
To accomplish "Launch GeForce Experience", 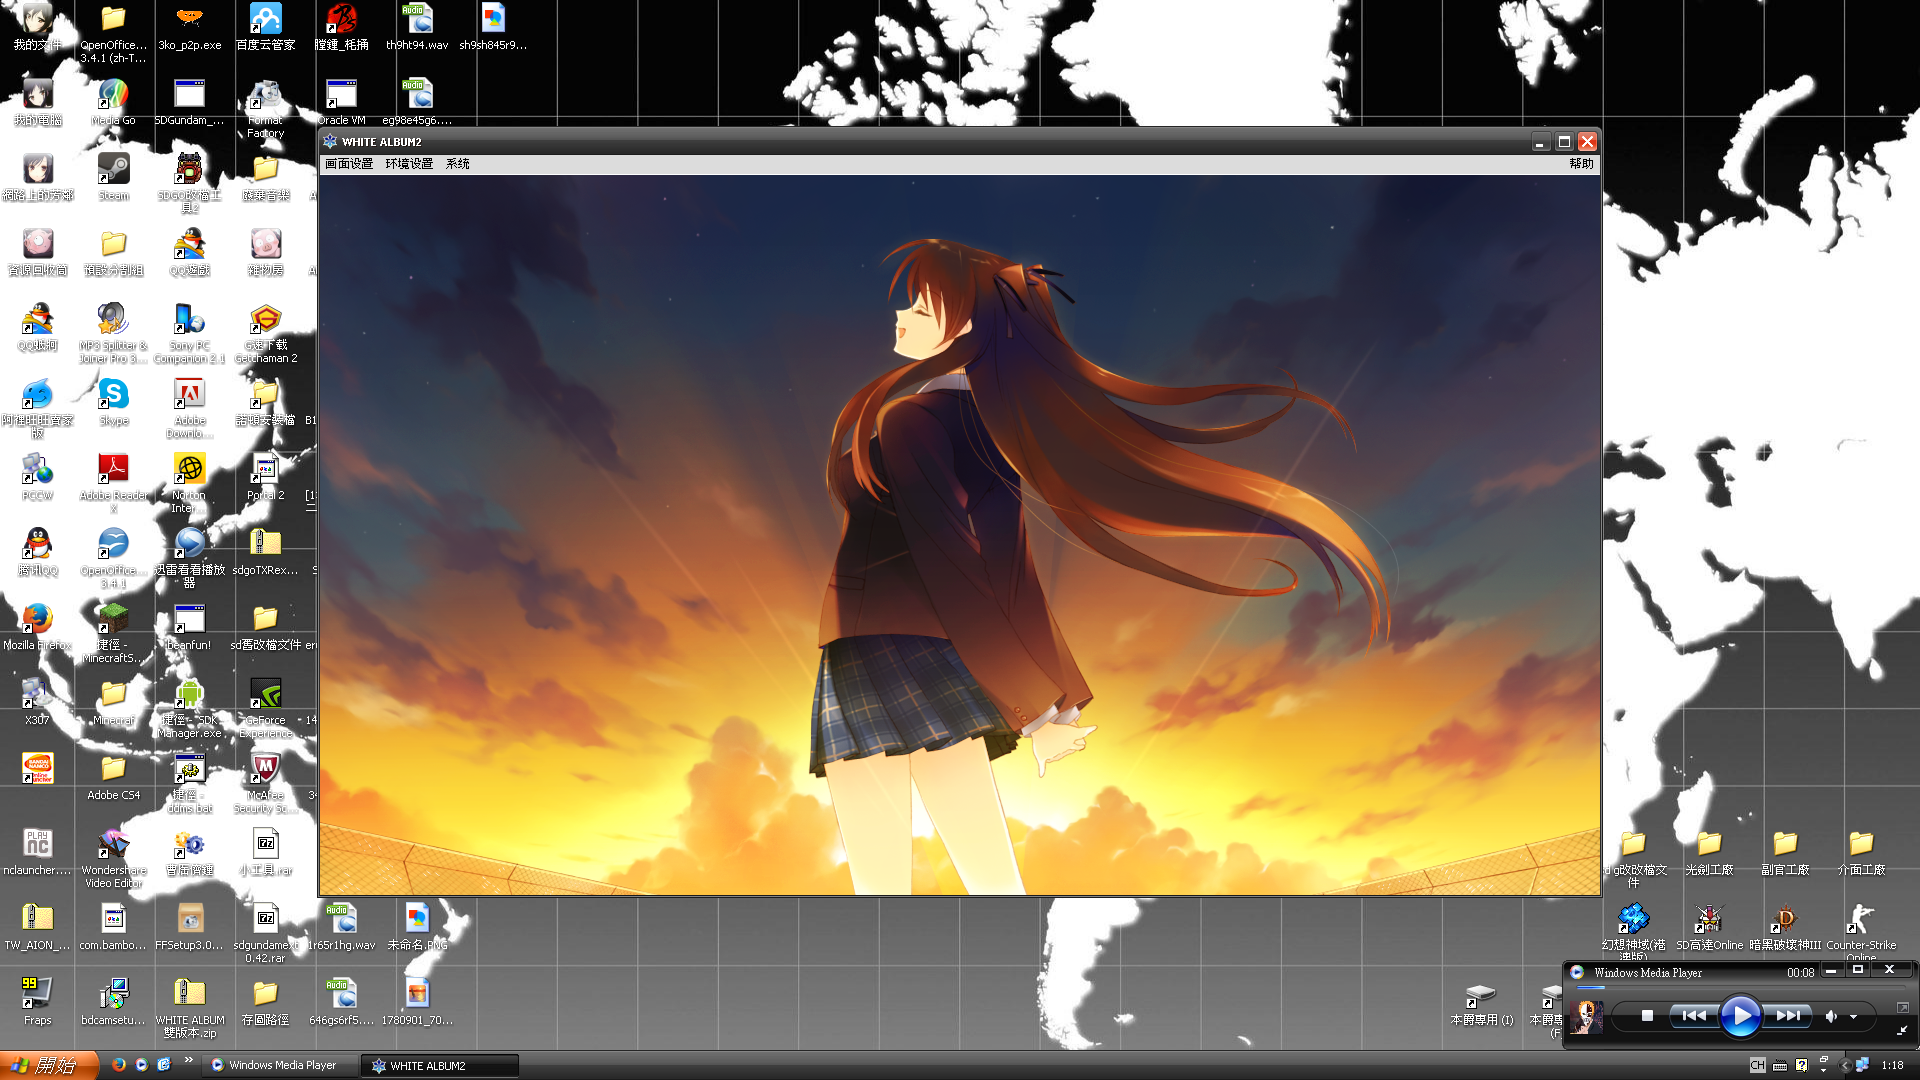I will pos(265,695).
